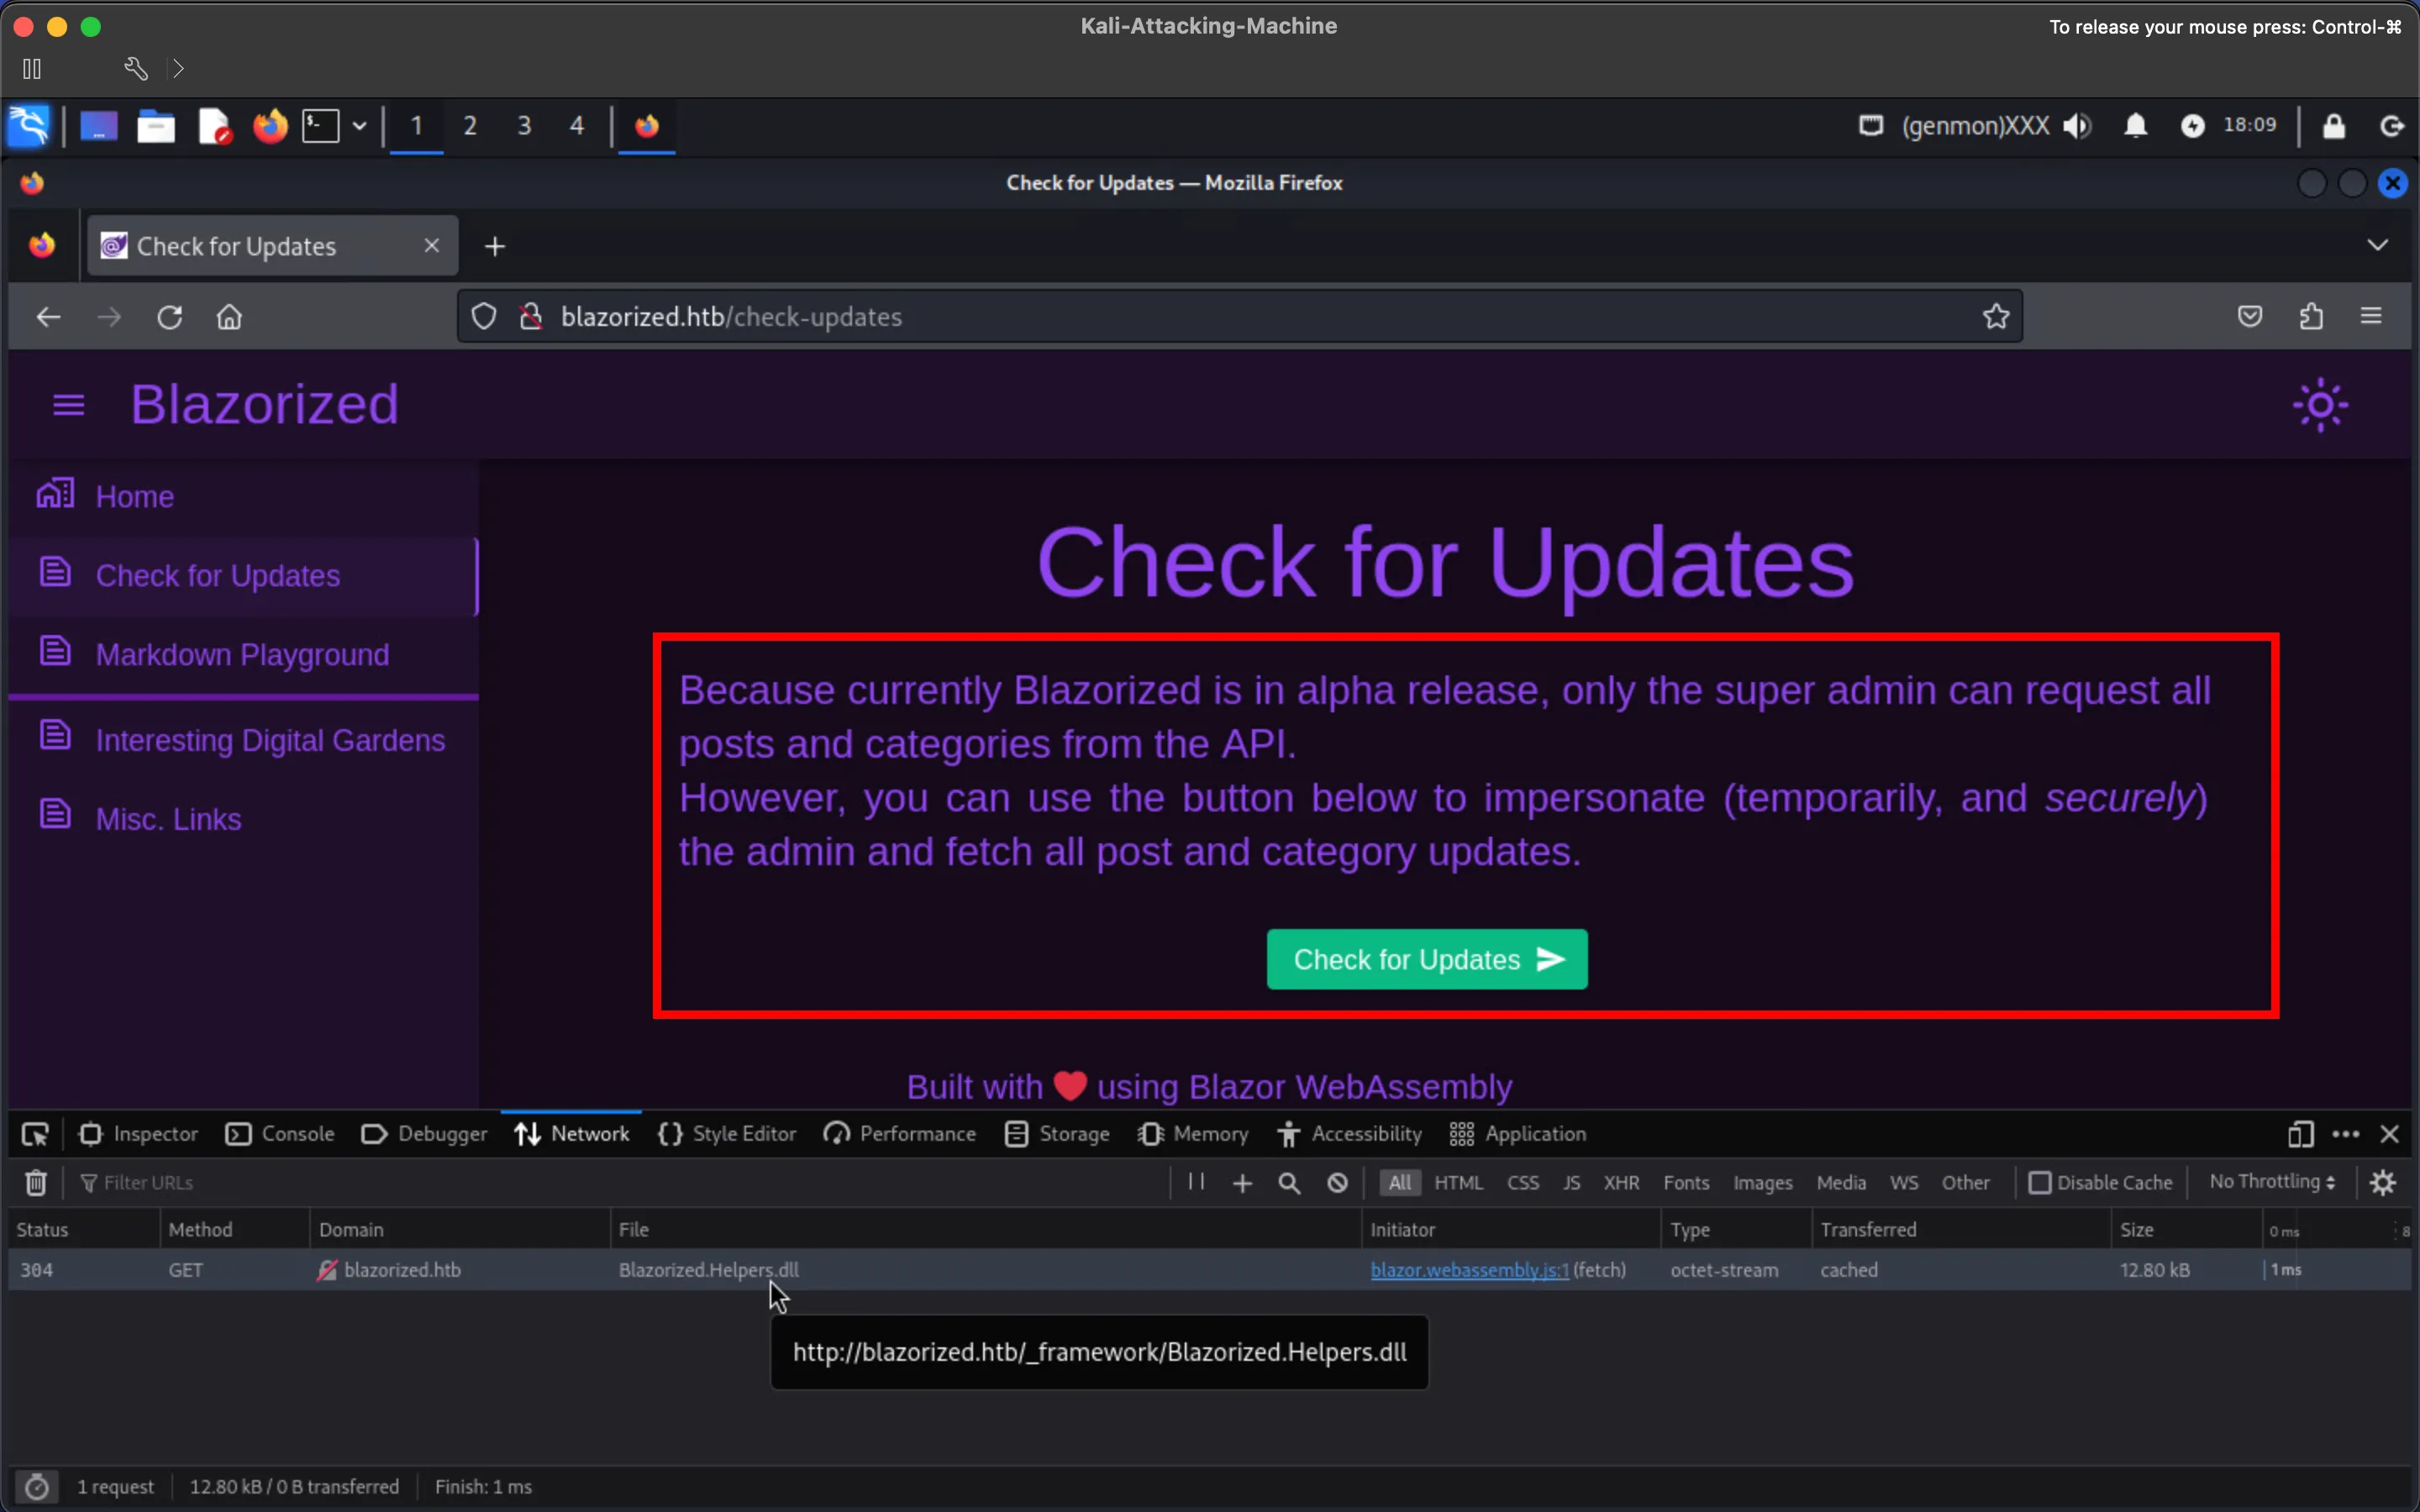Viewport: 2420px width, 1512px height.
Task: Click the insecure connection padlock icon
Action: click(x=531, y=316)
